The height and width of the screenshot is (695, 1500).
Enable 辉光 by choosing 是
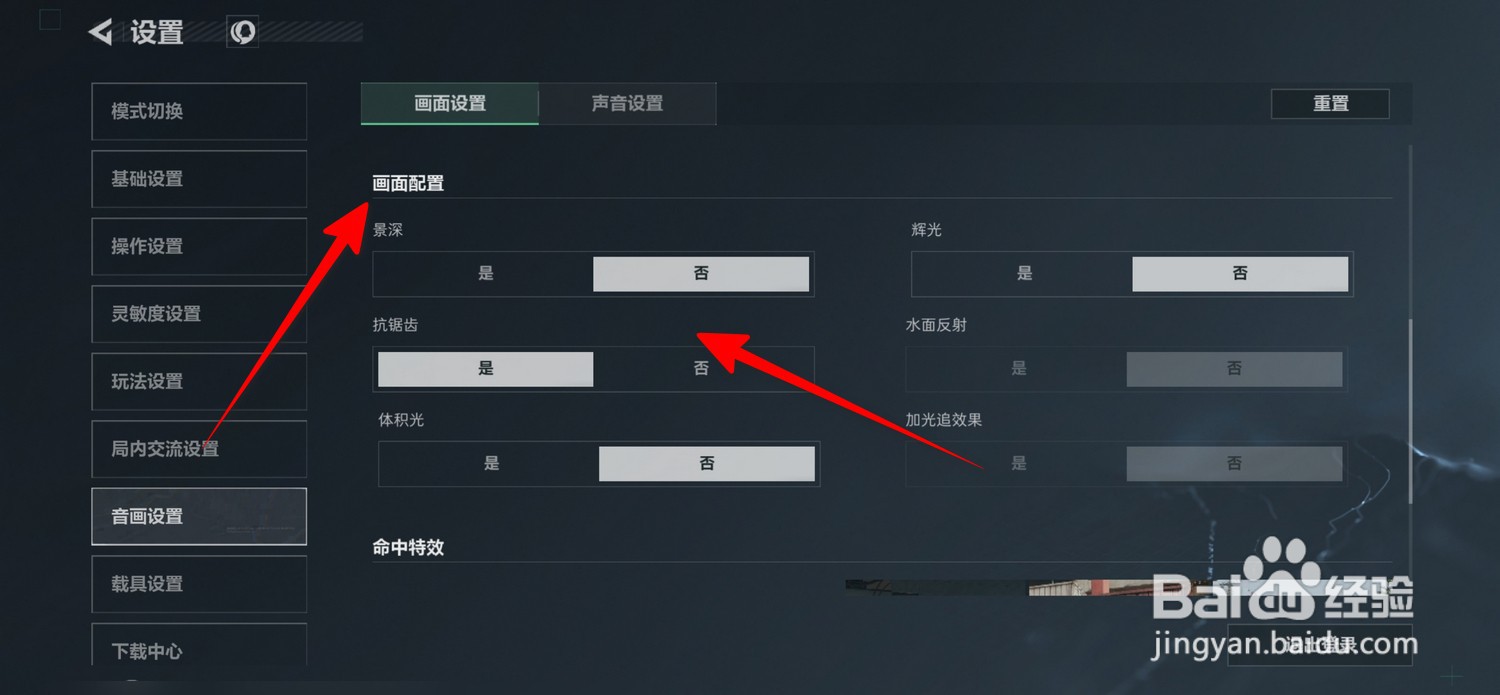point(1024,273)
